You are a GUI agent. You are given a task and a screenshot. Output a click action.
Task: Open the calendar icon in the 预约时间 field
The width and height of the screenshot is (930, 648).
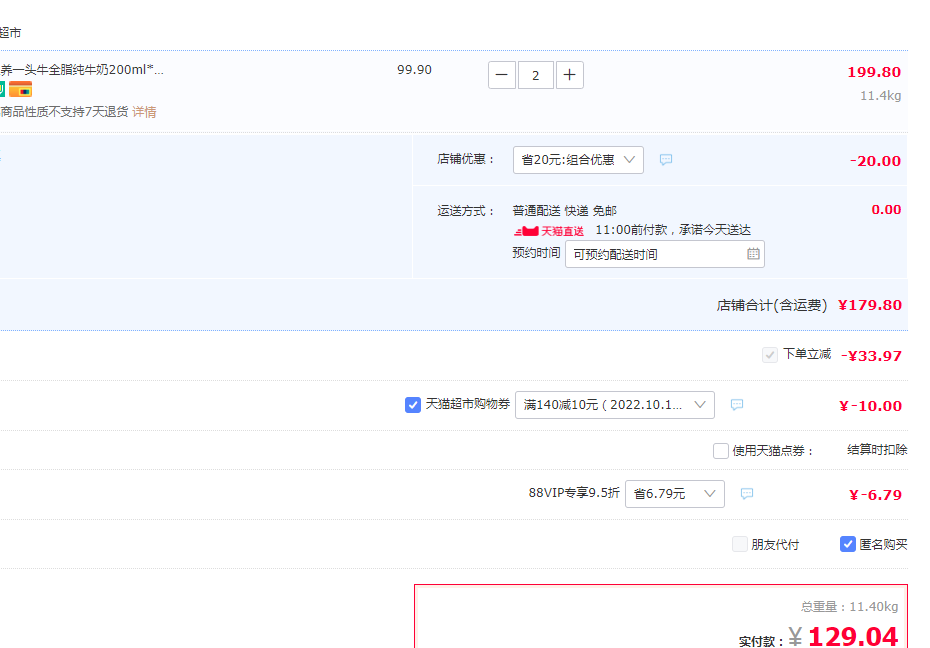753,254
